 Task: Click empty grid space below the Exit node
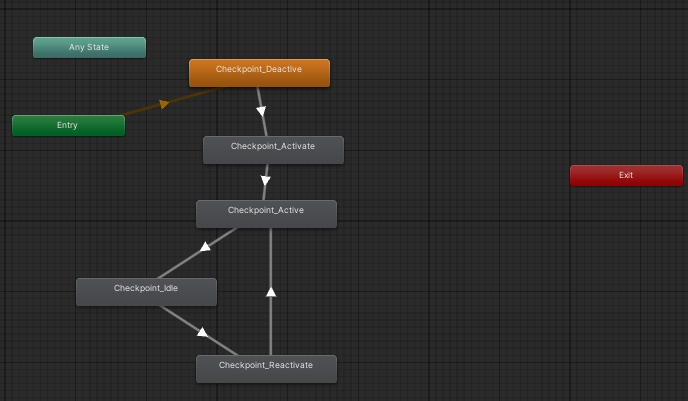coord(626,290)
